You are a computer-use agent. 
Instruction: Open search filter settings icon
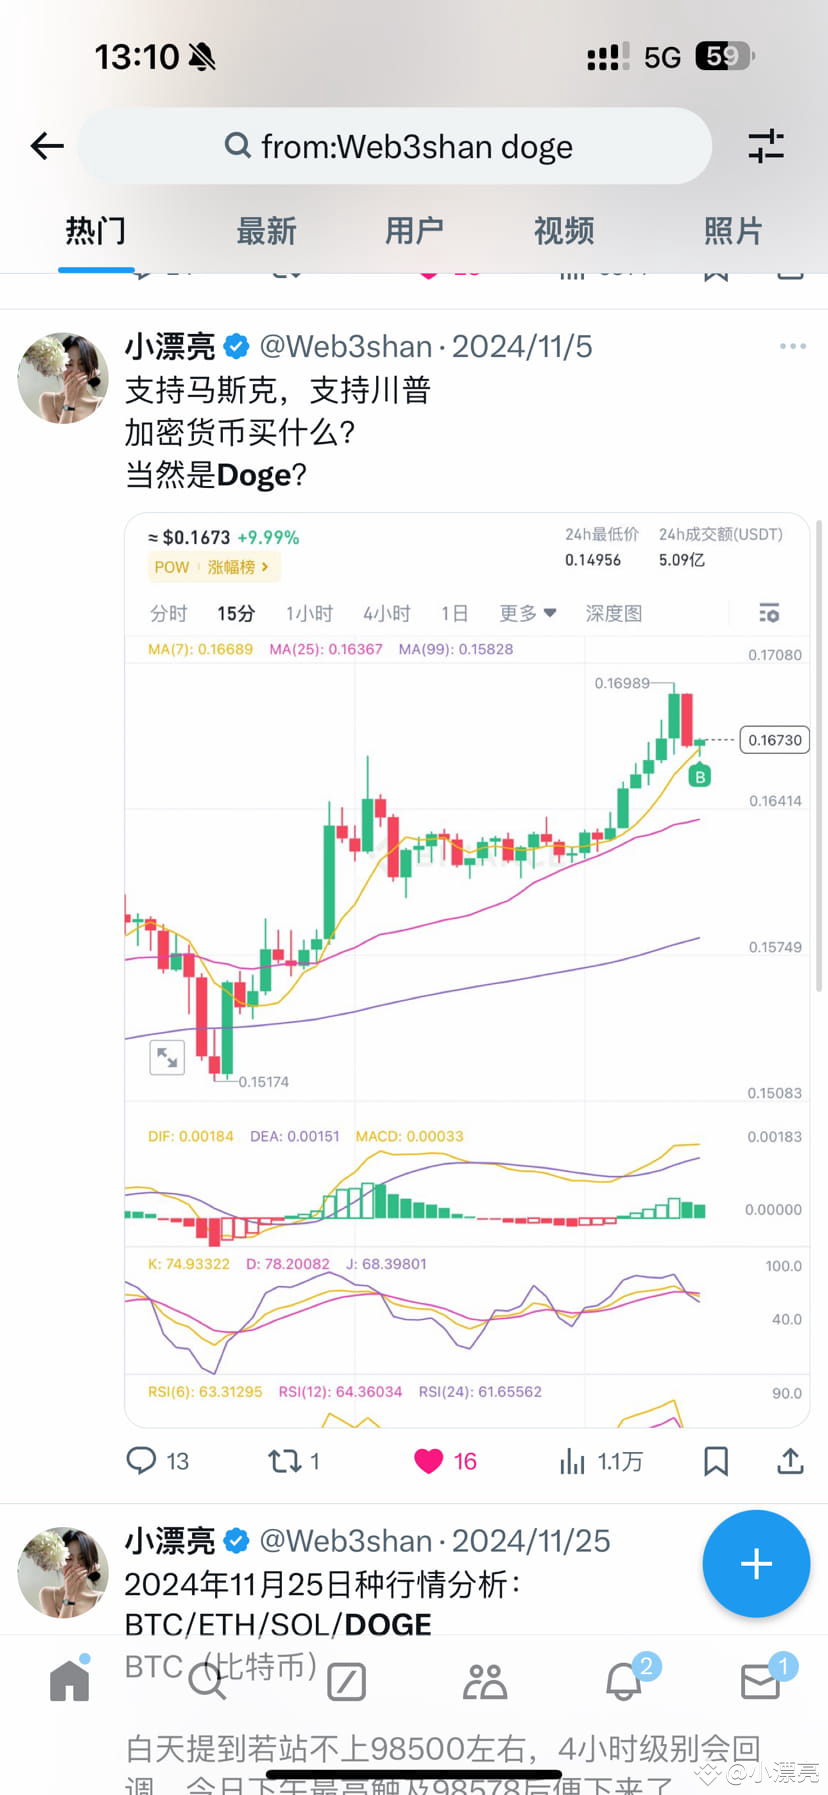point(766,146)
